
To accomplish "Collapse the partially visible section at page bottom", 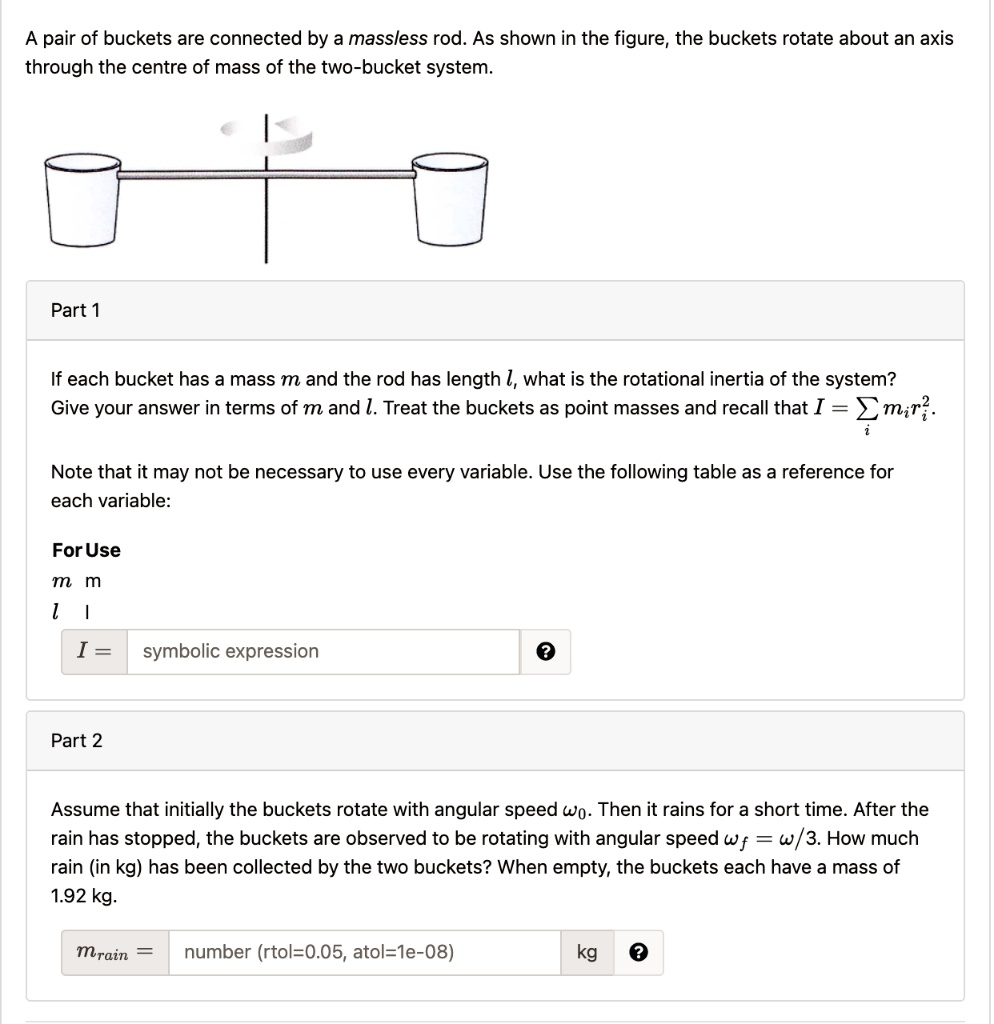I will [x=494, y=1018].
